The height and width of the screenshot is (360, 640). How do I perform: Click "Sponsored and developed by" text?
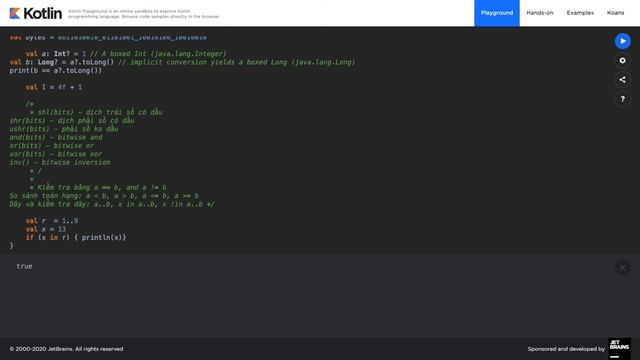566,349
